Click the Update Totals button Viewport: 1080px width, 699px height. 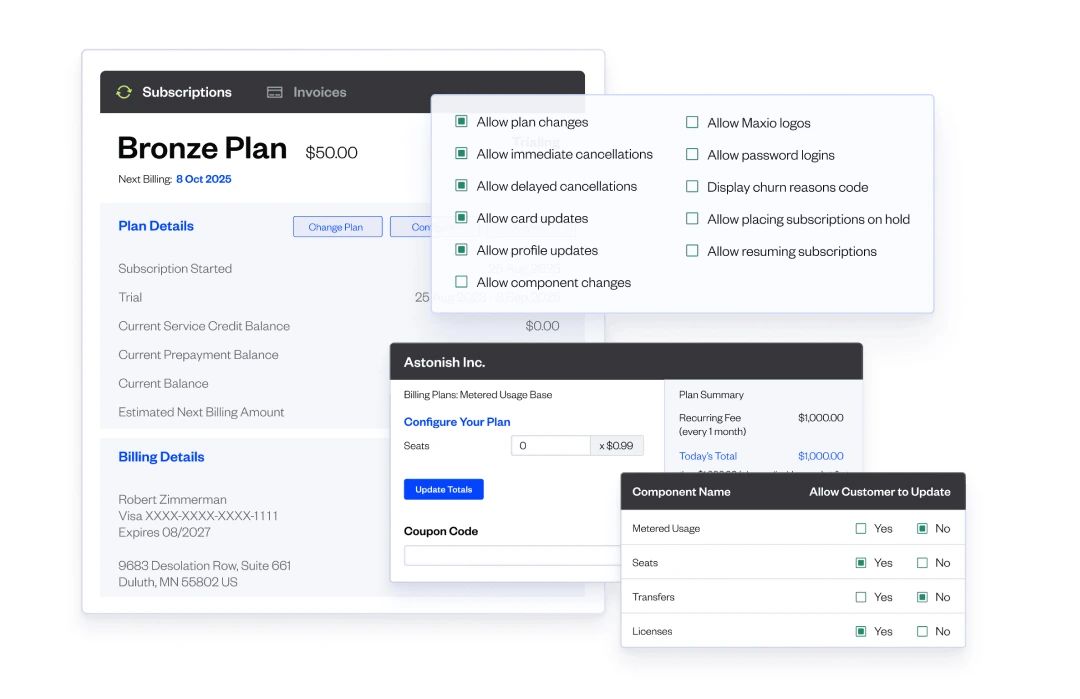point(443,489)
